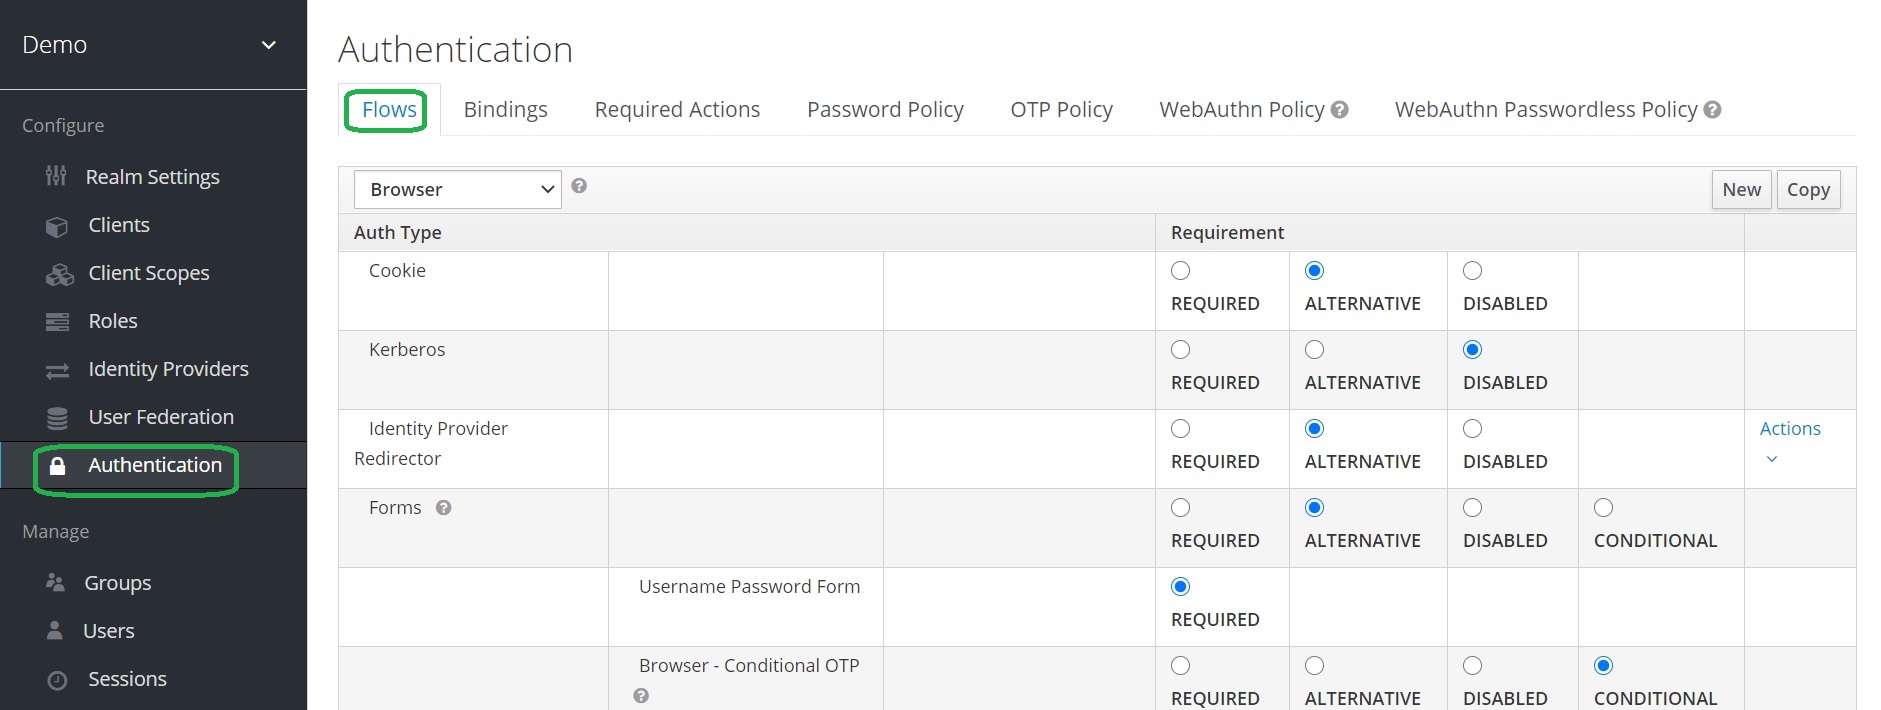Click the User Federation database icon
Image resolution: width=1881 pixels, height=710 pixels.
click(x=57, y=418)
